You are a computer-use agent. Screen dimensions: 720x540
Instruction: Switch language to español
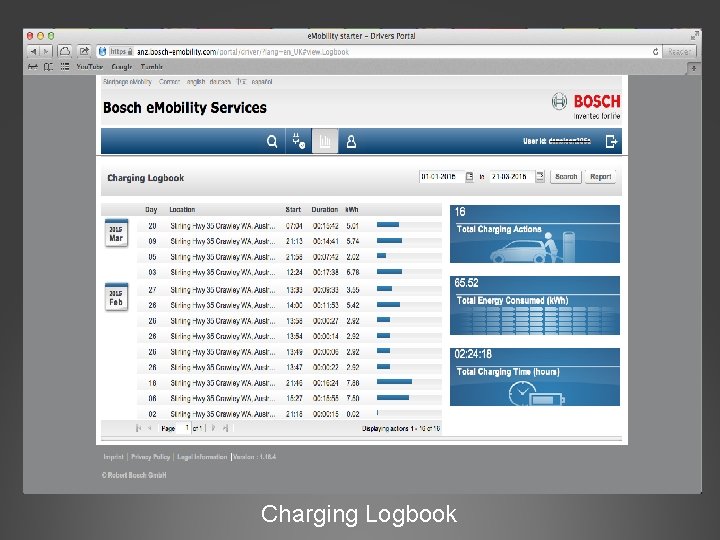(262, 82)
